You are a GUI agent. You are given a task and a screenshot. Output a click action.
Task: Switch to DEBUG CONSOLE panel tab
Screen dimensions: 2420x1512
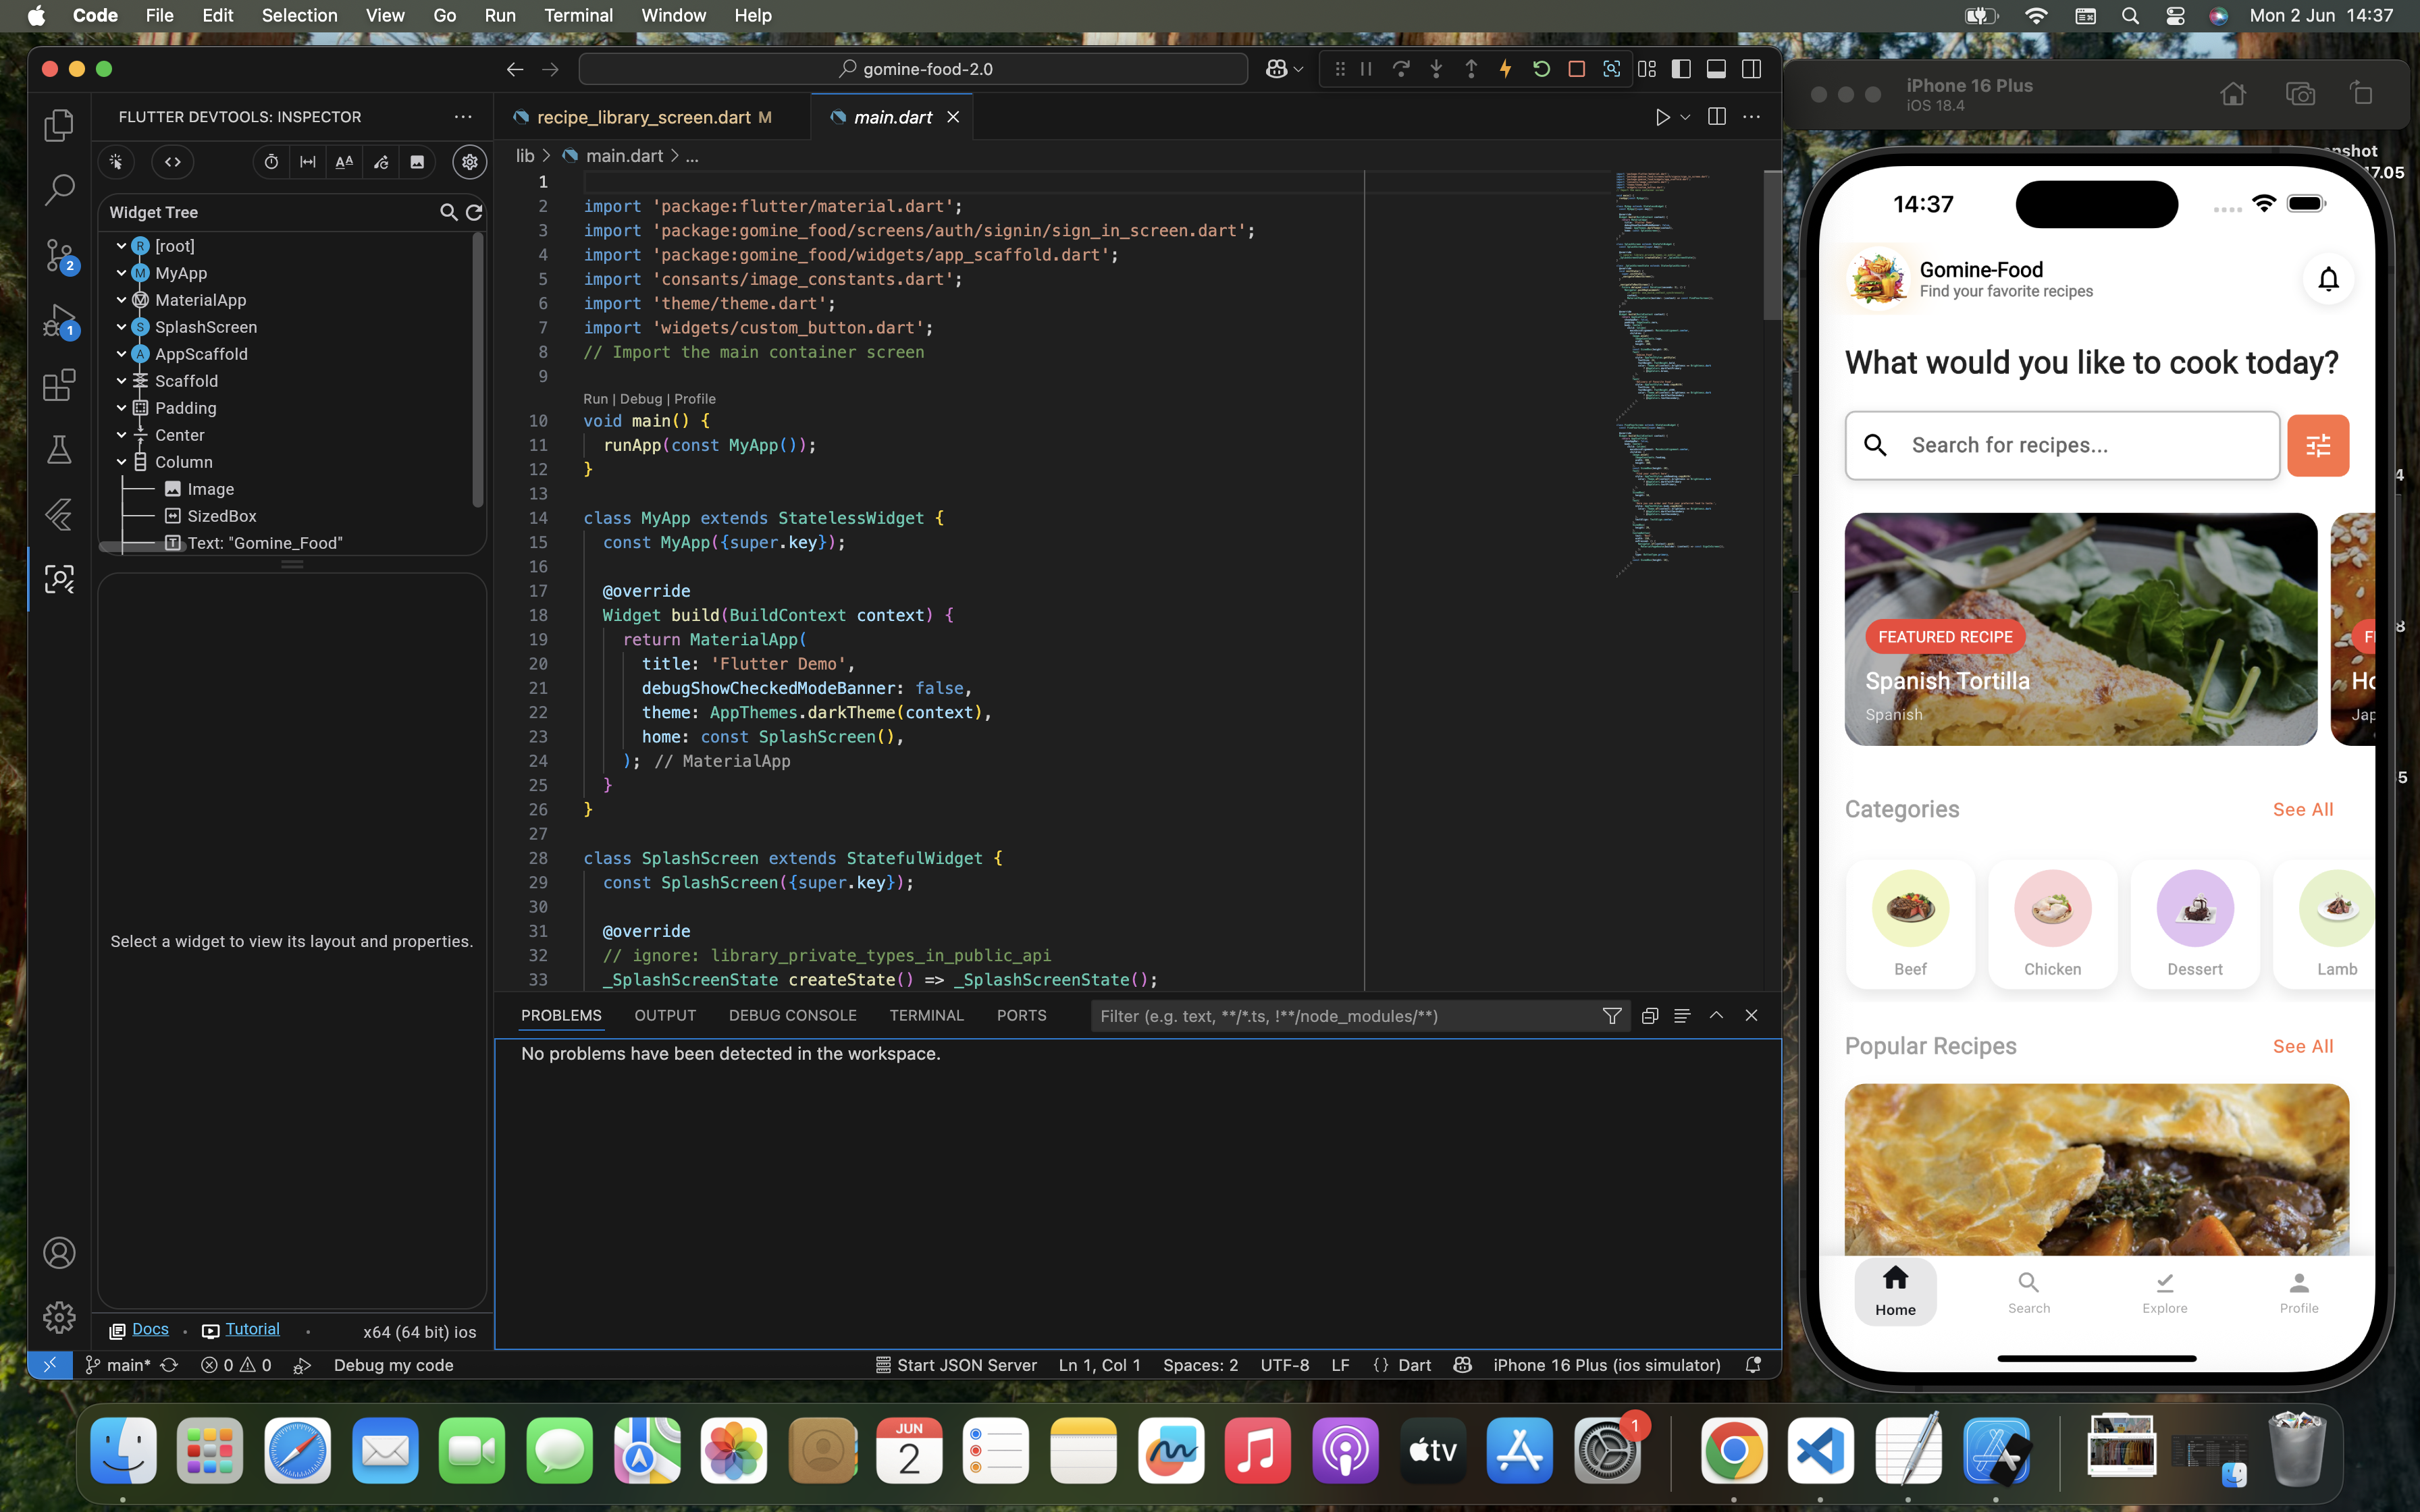pyautogui.click(x=793, y=1015)
